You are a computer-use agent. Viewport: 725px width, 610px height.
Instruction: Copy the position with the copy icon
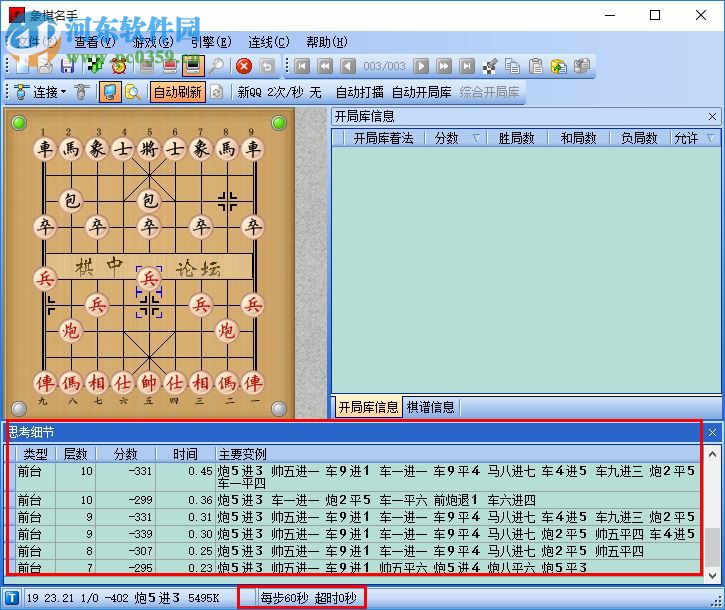coord(512,67)
